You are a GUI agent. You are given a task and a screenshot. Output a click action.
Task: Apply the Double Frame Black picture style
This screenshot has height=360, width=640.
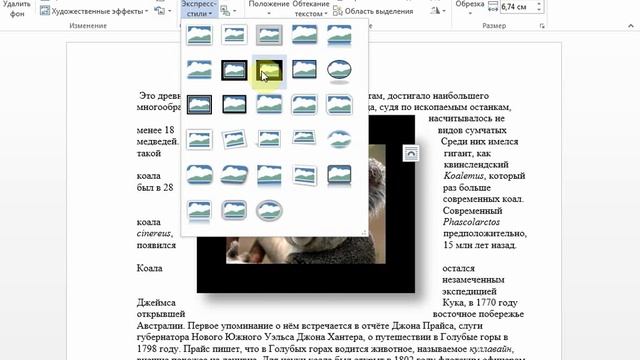234,70
